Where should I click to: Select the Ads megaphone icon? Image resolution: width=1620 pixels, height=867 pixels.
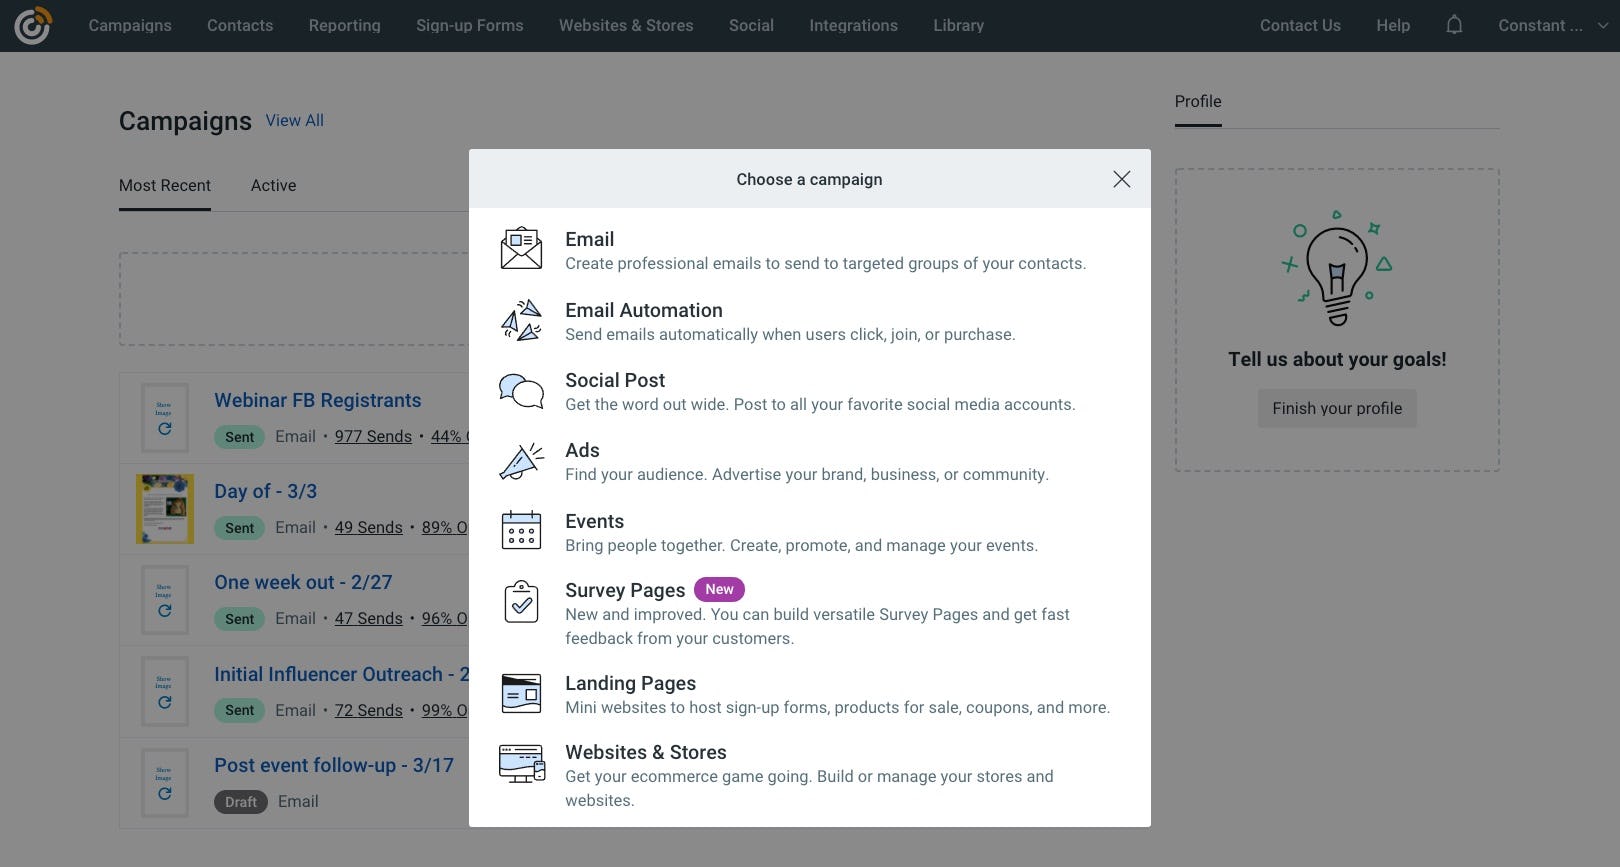[x=521, y=461]
